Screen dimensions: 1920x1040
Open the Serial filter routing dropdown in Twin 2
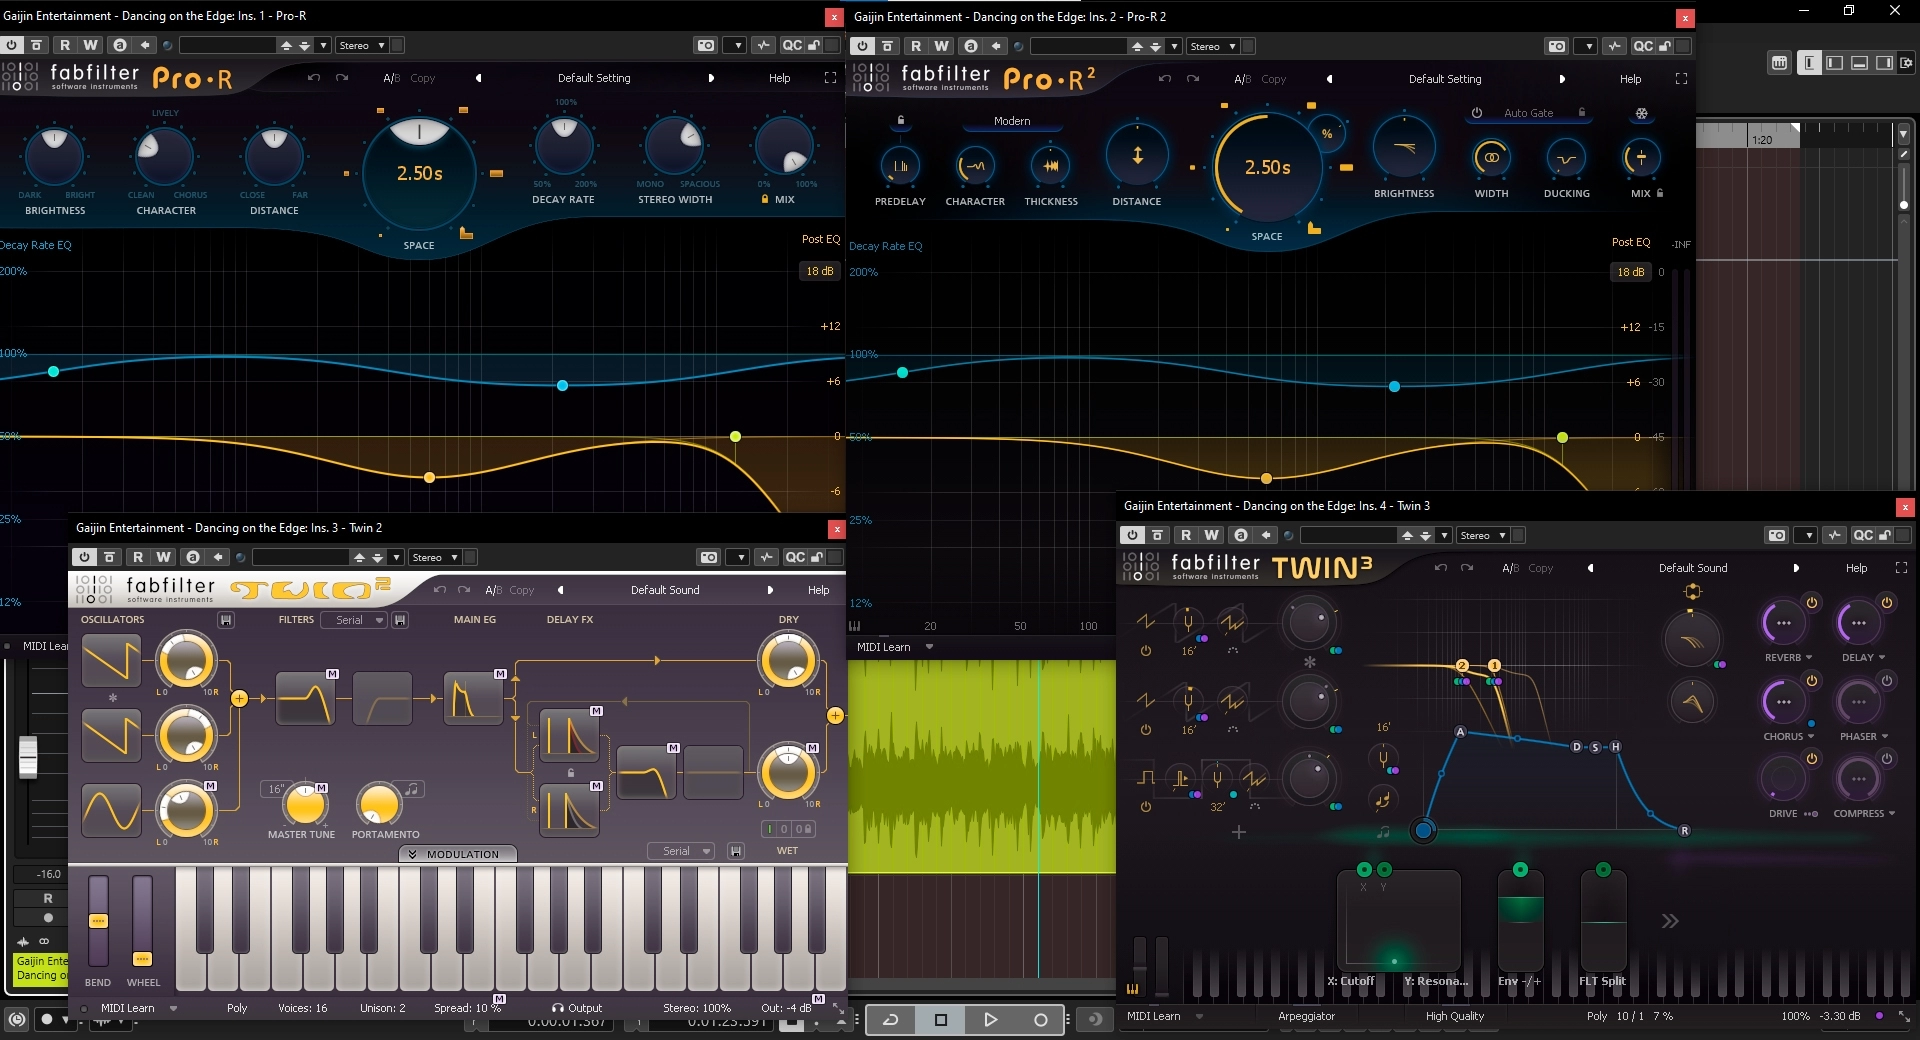point(354,620)
